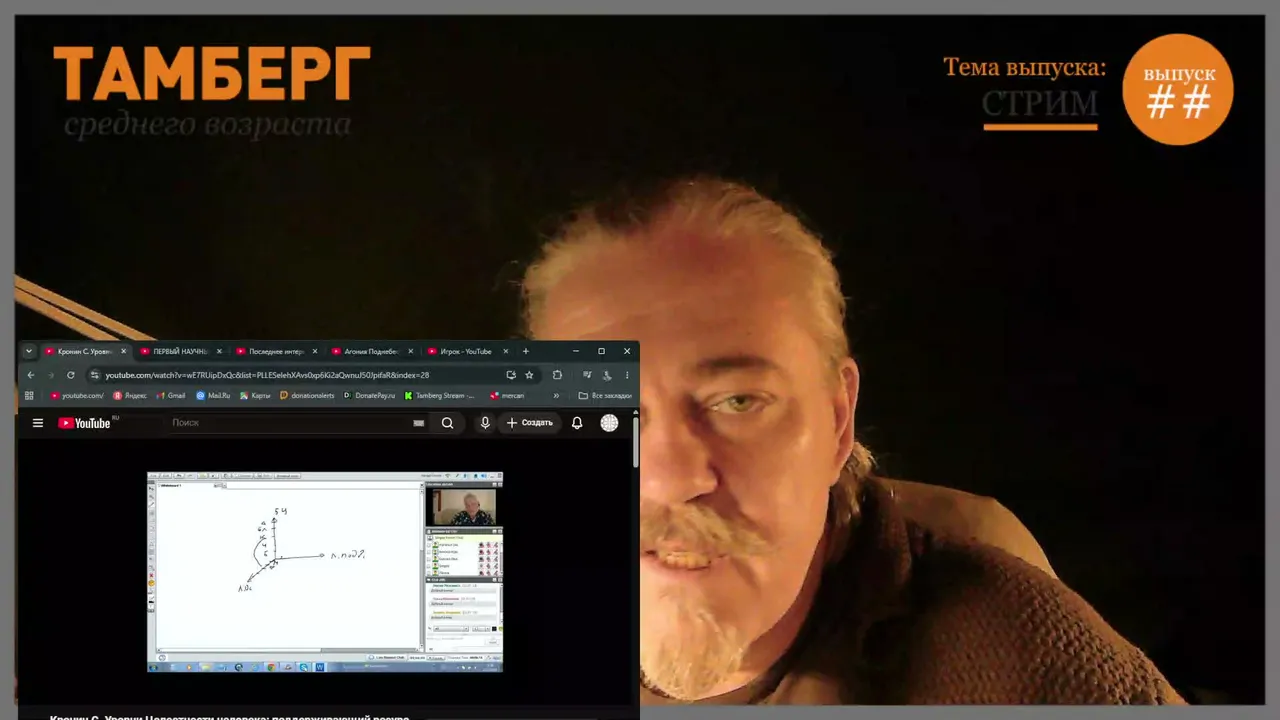Open the YouTube account avatar menu
The width and height of the screenshot is (1280, 720).
pos(609,423)
